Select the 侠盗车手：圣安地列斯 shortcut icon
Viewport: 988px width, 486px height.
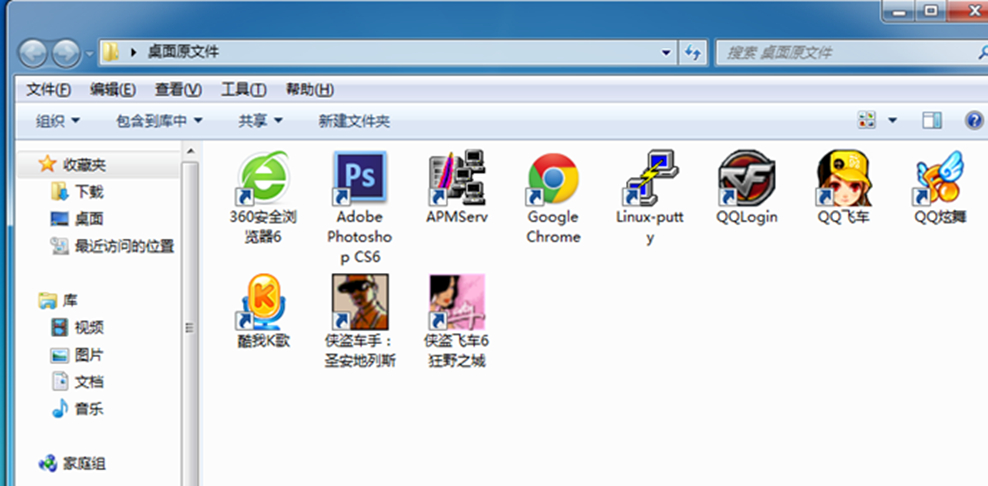point(359,301)
